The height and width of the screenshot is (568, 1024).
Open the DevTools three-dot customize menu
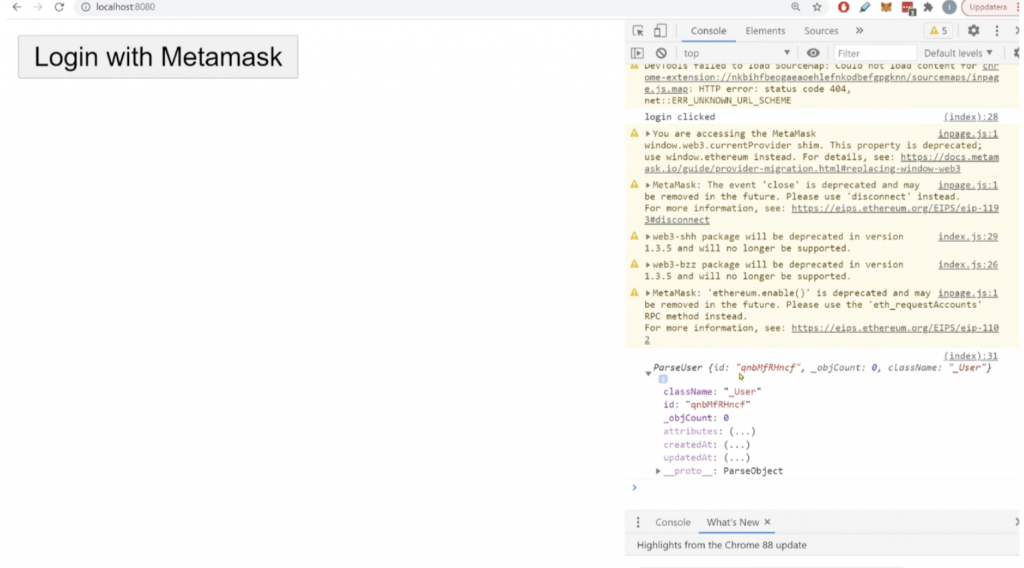[x=997, y=31]
